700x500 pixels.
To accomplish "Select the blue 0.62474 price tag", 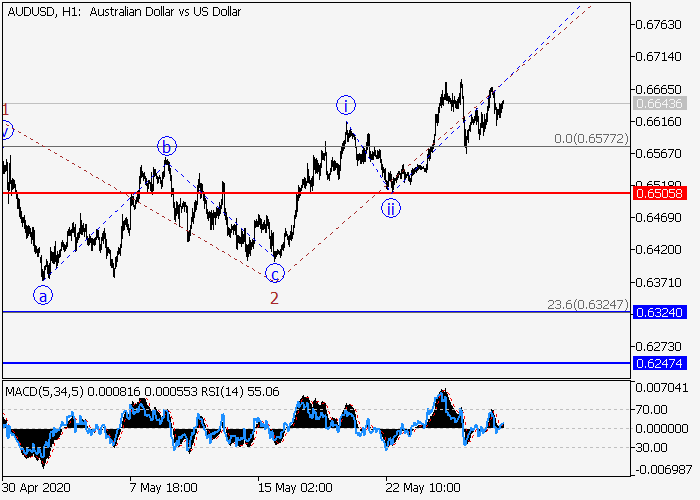I will 658,362.
